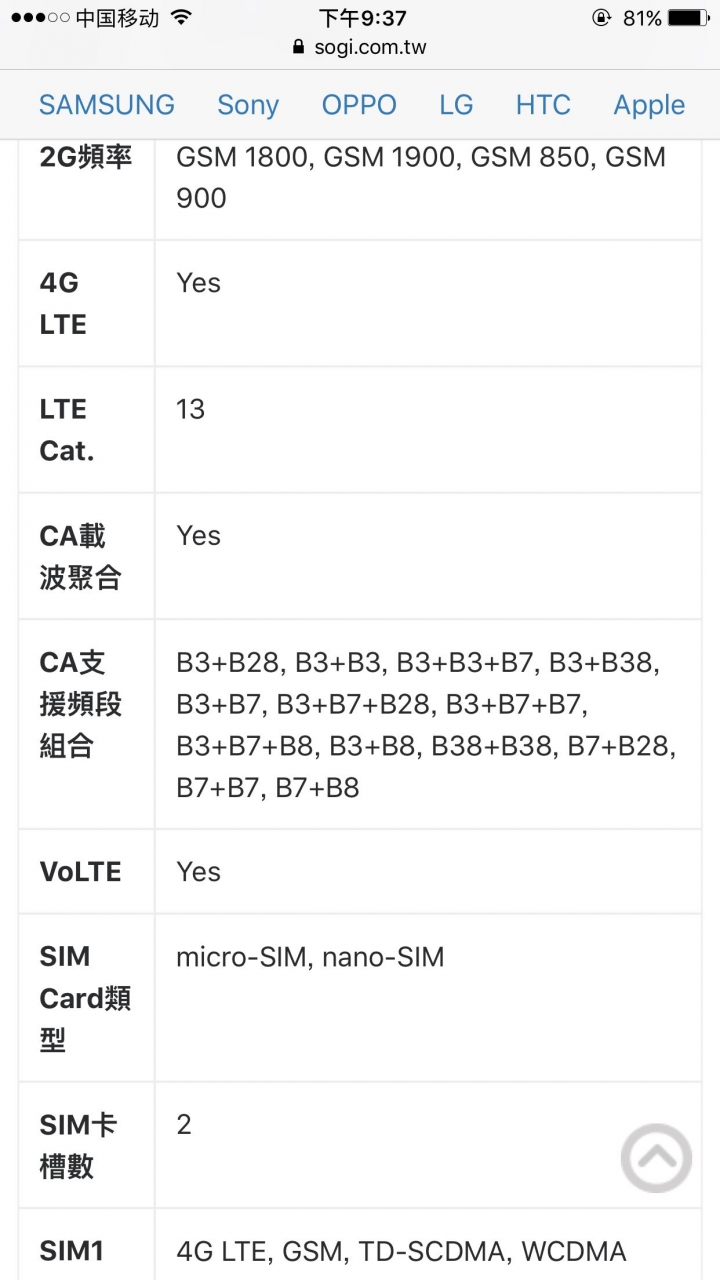Go to the Apple brand page
This screenshot has width=720, height=1280.
pos(649,105)
